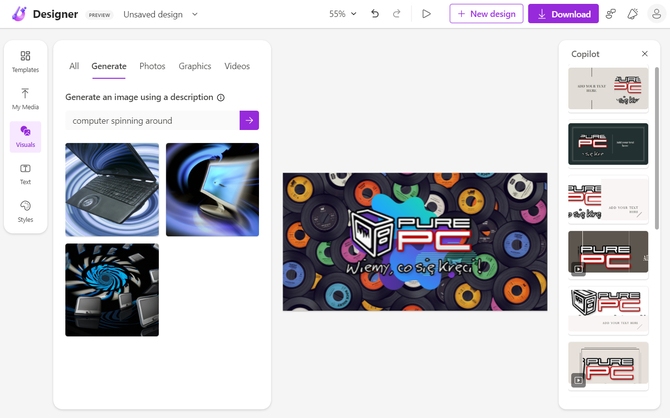
Task: Click the vinyl records design canvas
Action: point(415,241)
